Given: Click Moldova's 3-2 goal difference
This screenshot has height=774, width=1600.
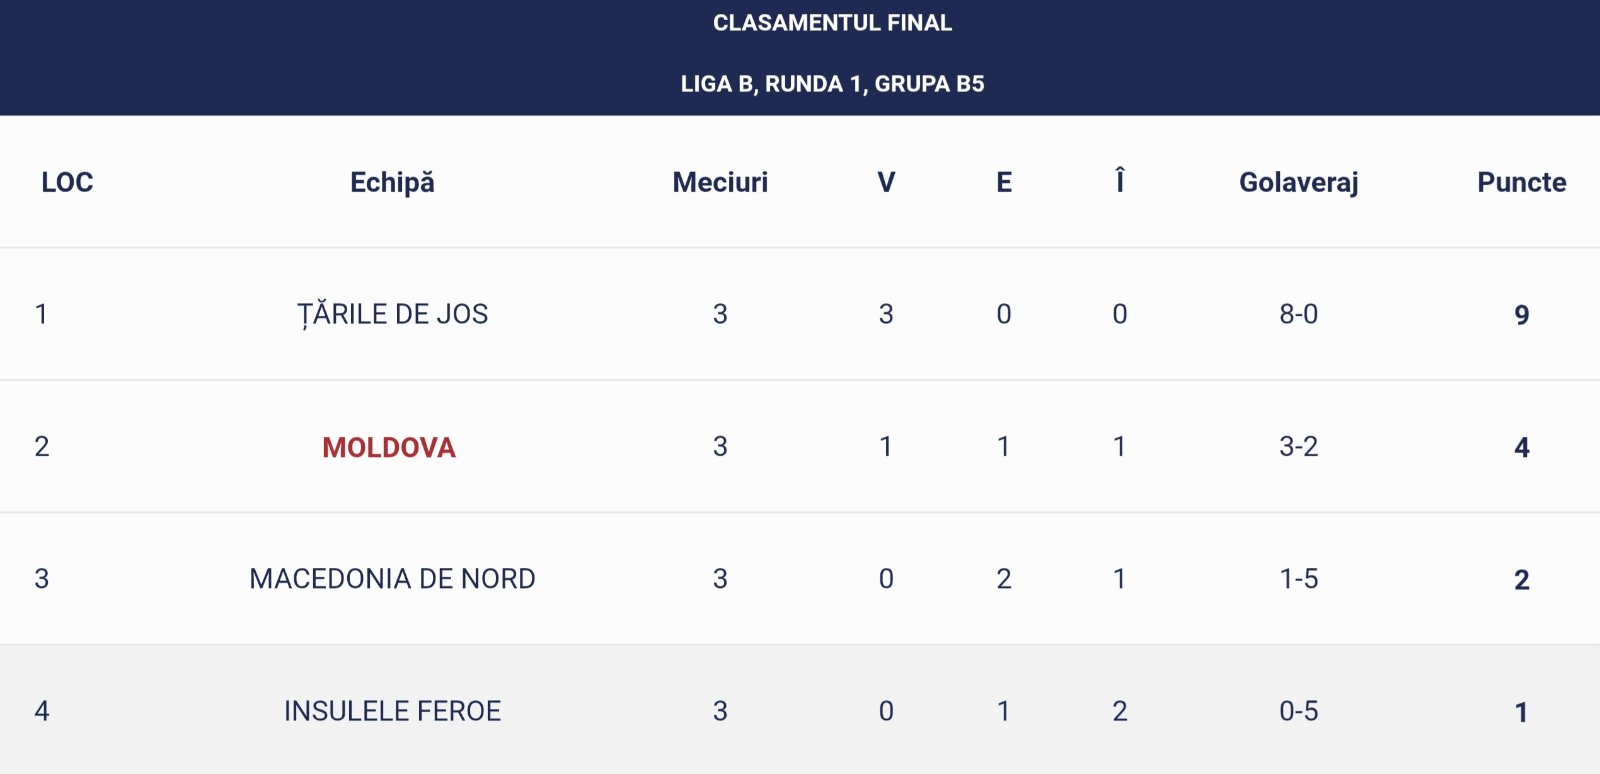Looking at the screenshot, I should [1298, 447].
